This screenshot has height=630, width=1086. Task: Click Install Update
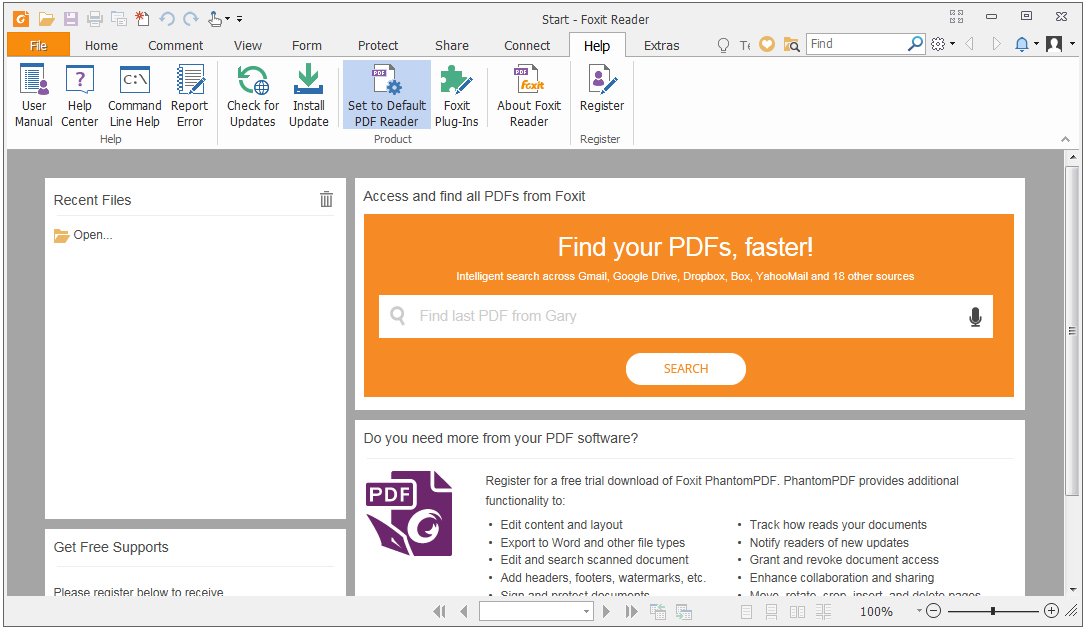[308, 96]
